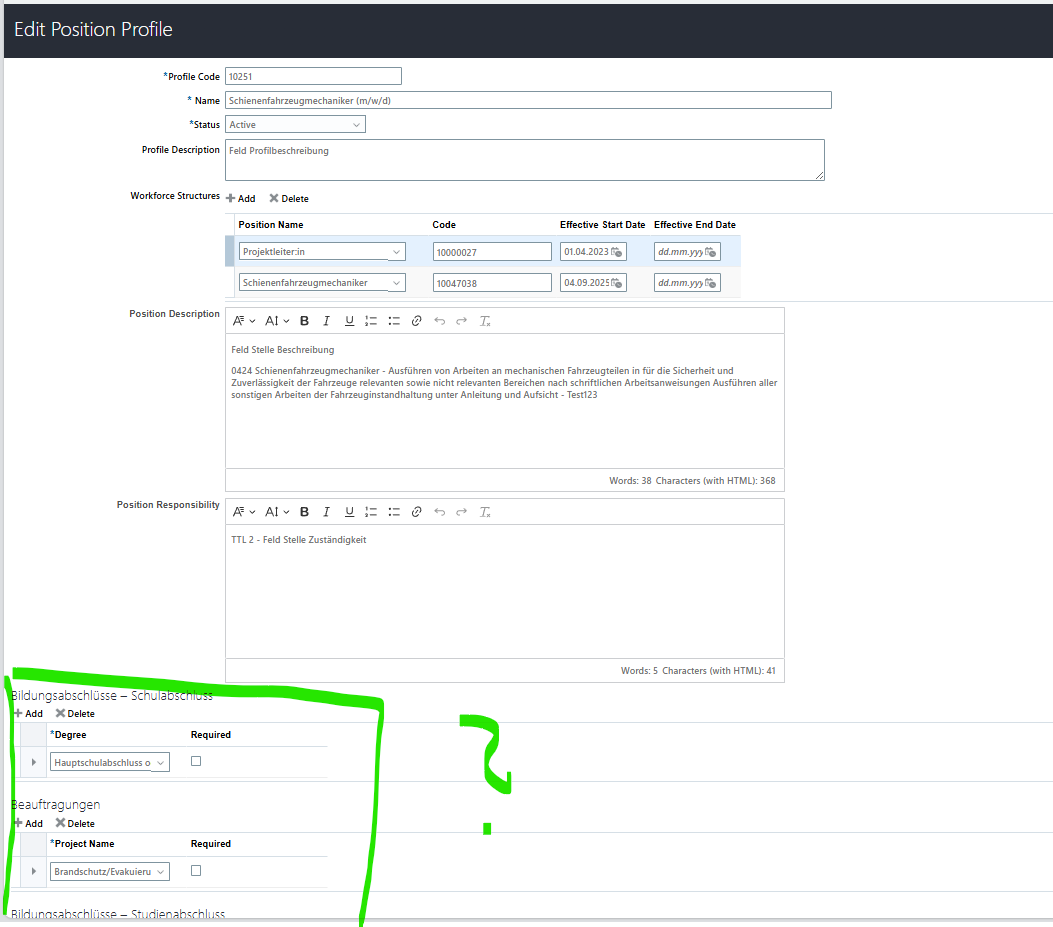The image size is (1053, 927).
Task: Expand the Hauptschulabschluss degree row
Action: (x=34, y=762)
